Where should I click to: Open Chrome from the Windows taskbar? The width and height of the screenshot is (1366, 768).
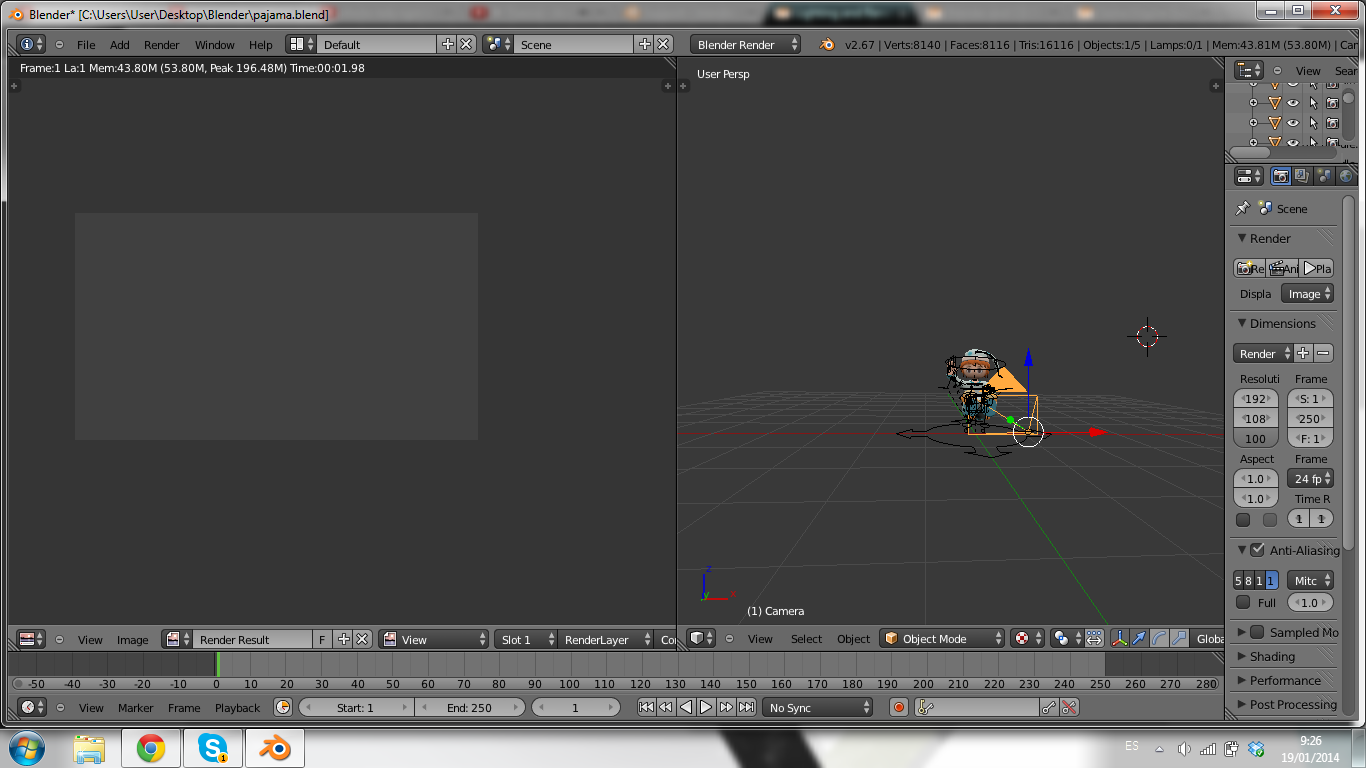click(x=151, y=748)
